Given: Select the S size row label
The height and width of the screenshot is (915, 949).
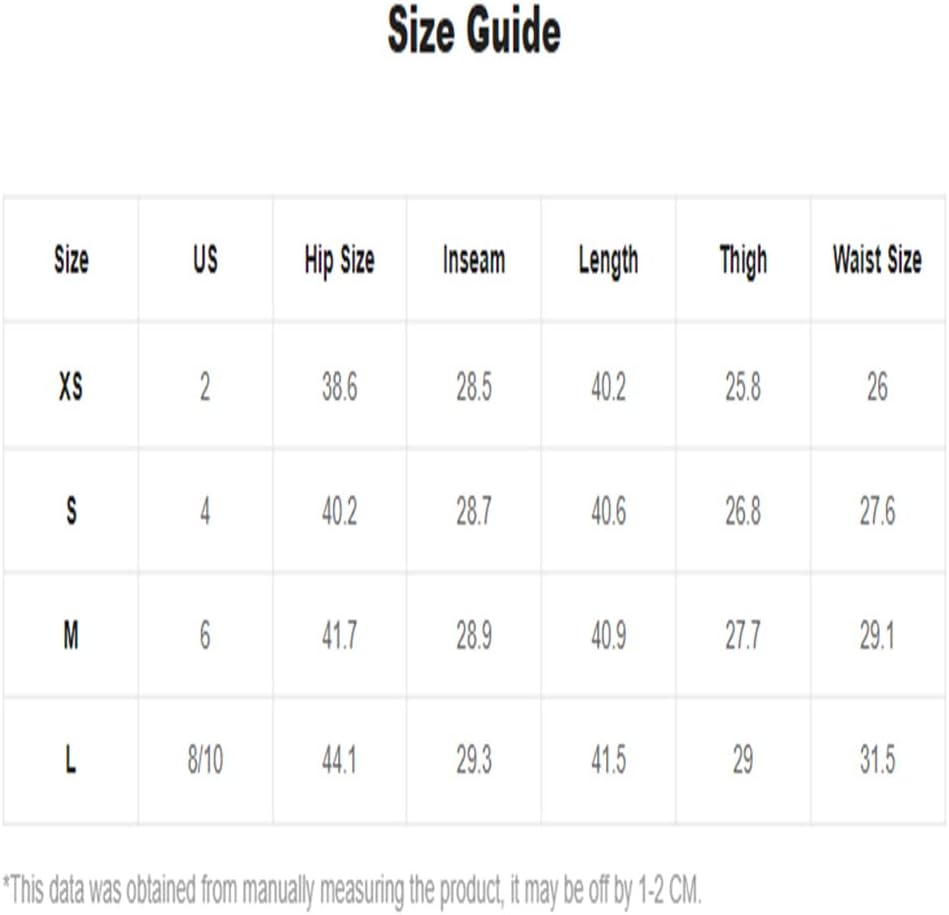Looking at the screenshot, I should [71, 511].
